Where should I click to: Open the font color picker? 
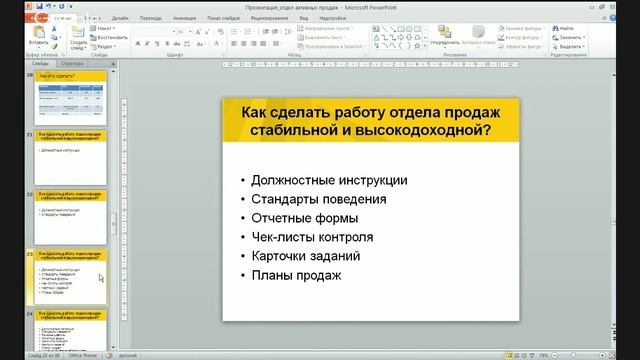217,44
